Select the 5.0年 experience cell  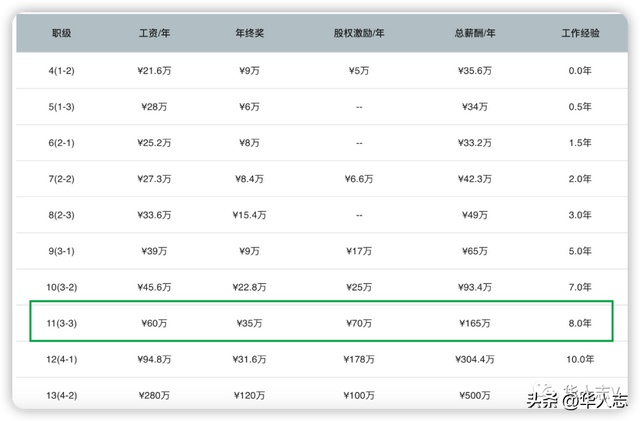pos(580,251)
